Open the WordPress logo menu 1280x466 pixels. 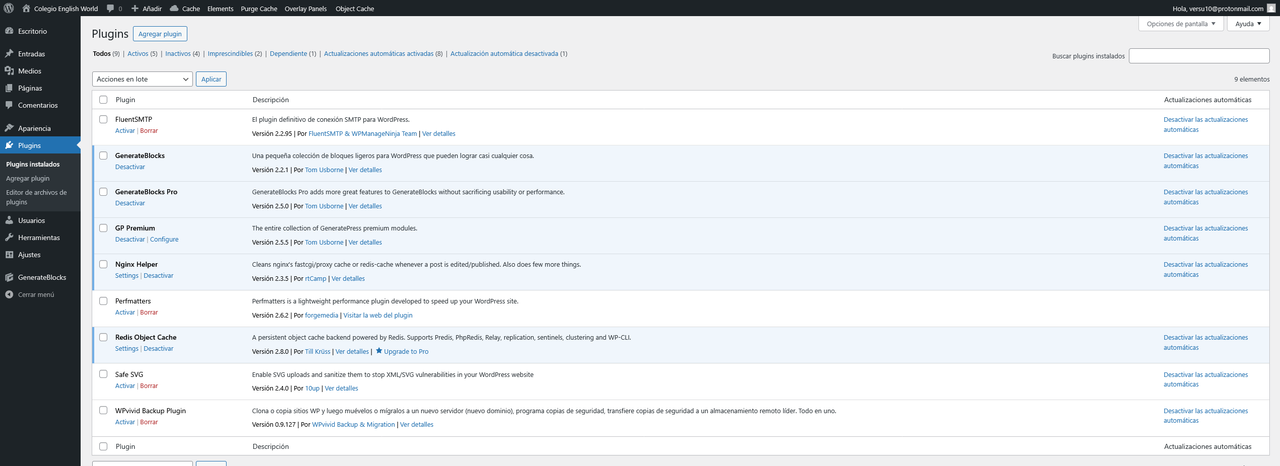tap(9, 8)
